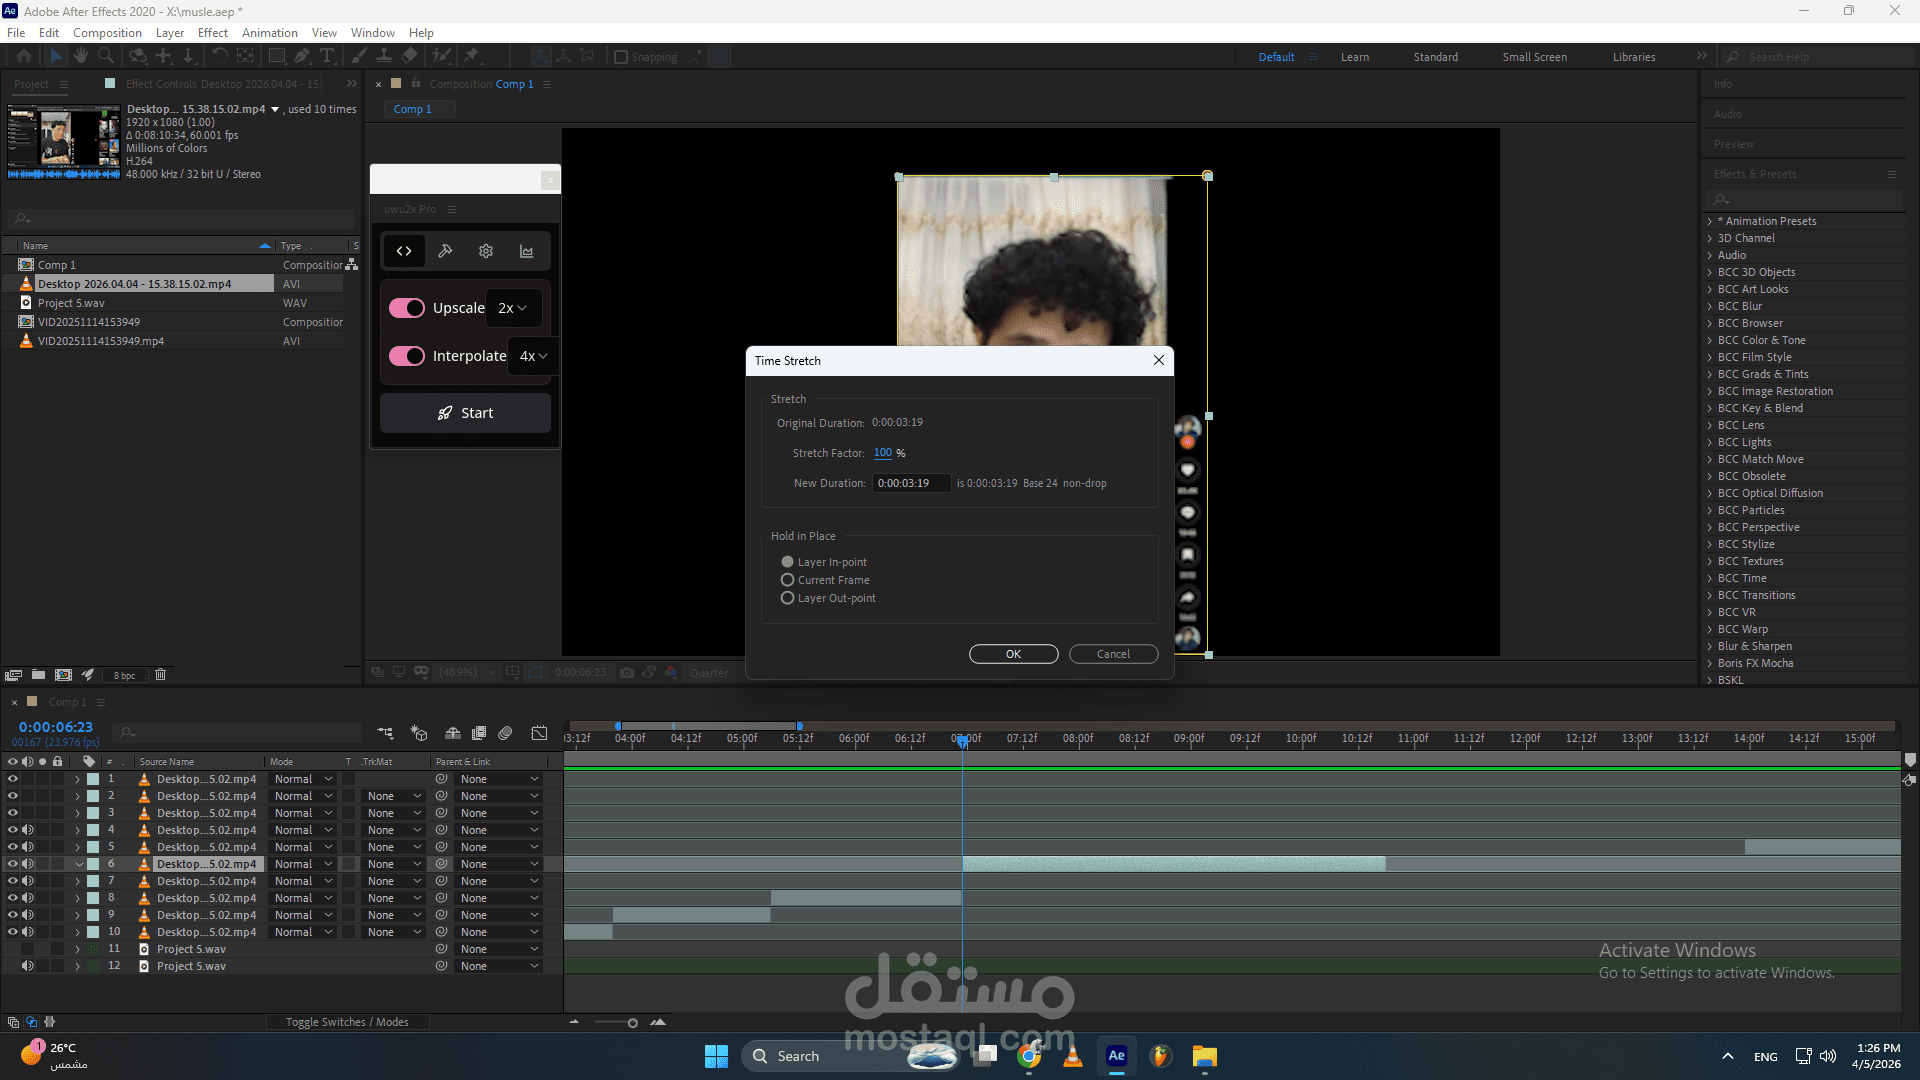This screenshot has height=1080, width=1920.
Task: Select the Type tool
Action: tap(327, 57)
